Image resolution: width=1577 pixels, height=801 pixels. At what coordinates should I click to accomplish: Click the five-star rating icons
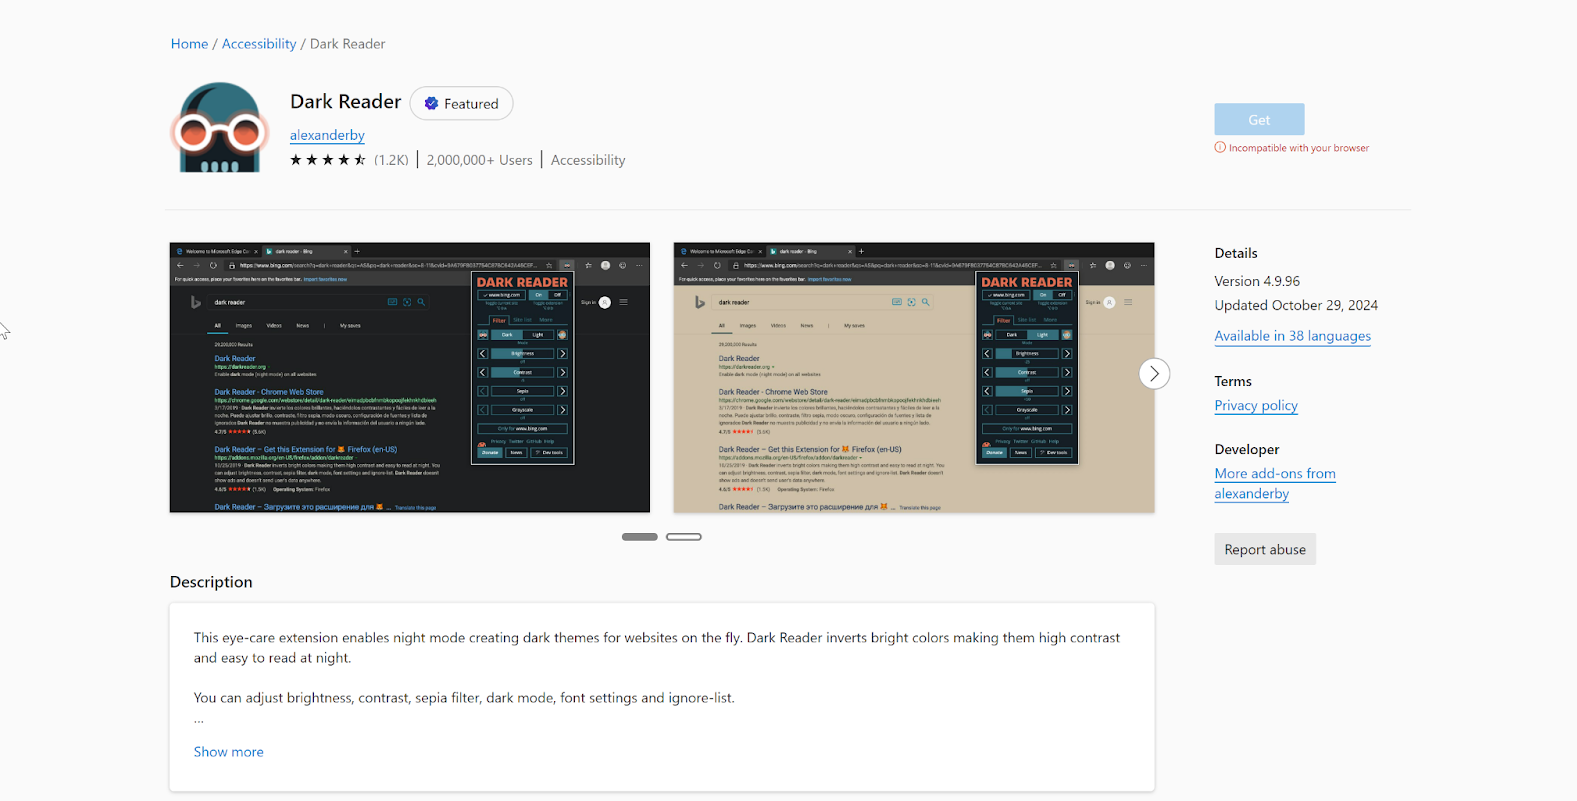tap(327, 160)
